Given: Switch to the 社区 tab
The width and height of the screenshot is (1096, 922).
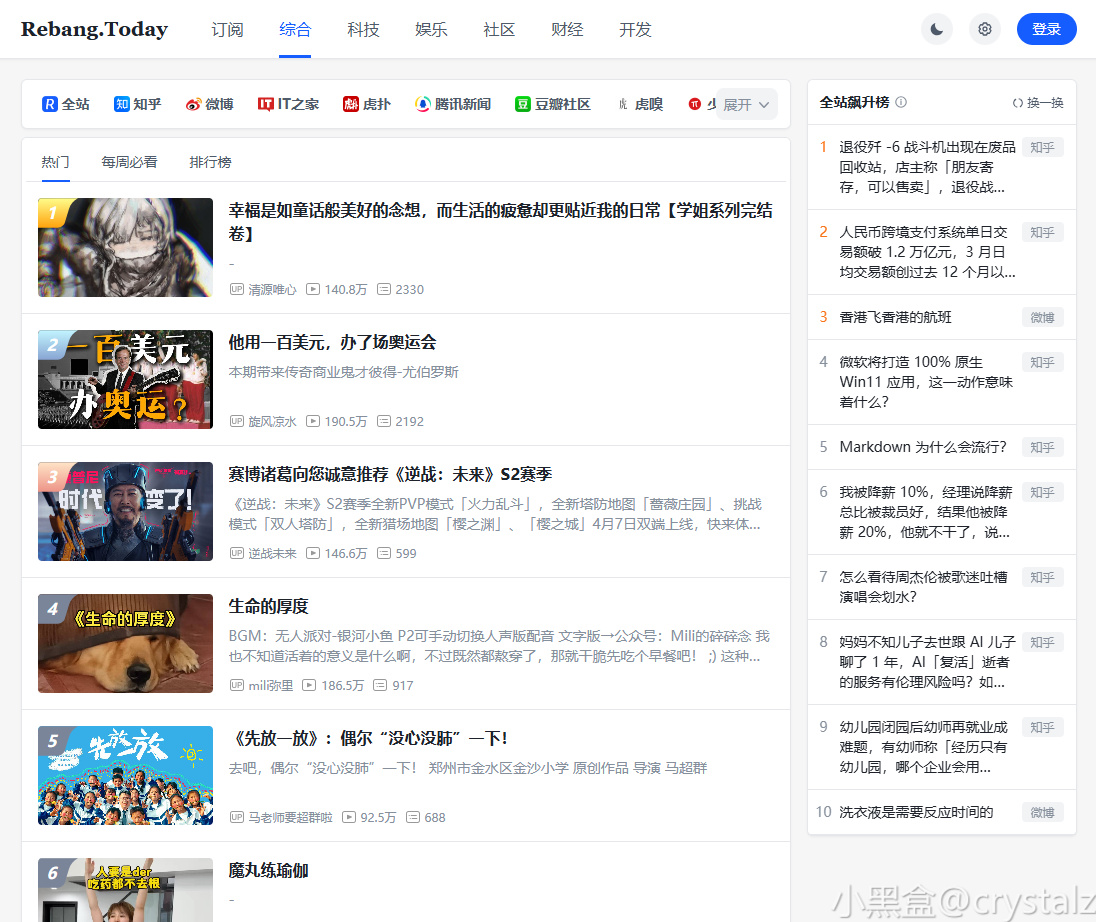Looking at the screenshot, I should pyautogui.click(x=498, y=29).
